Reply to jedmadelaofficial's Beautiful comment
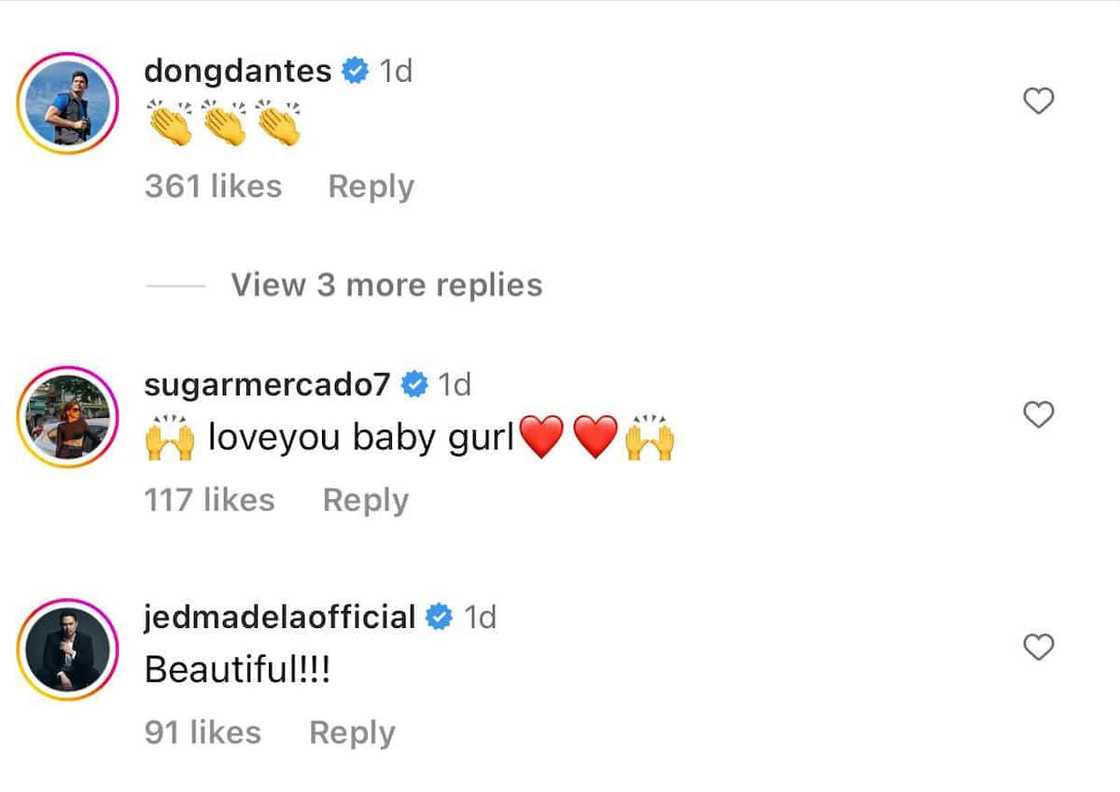 tap(352, 733)
